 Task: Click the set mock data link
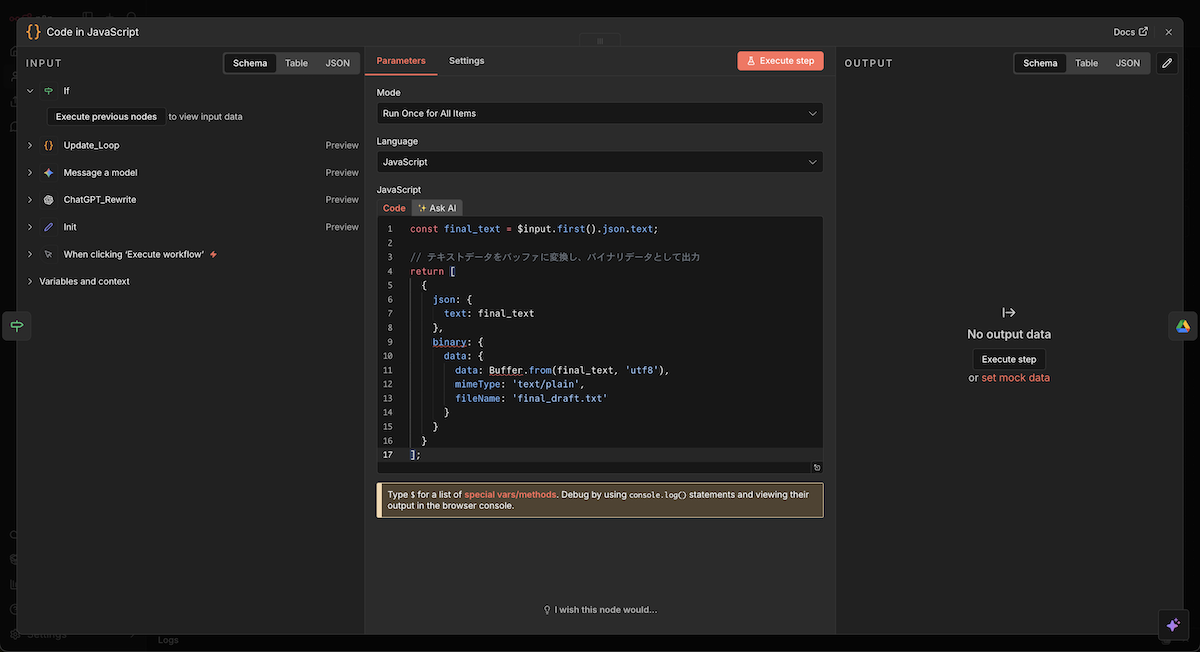point(1015,378)
